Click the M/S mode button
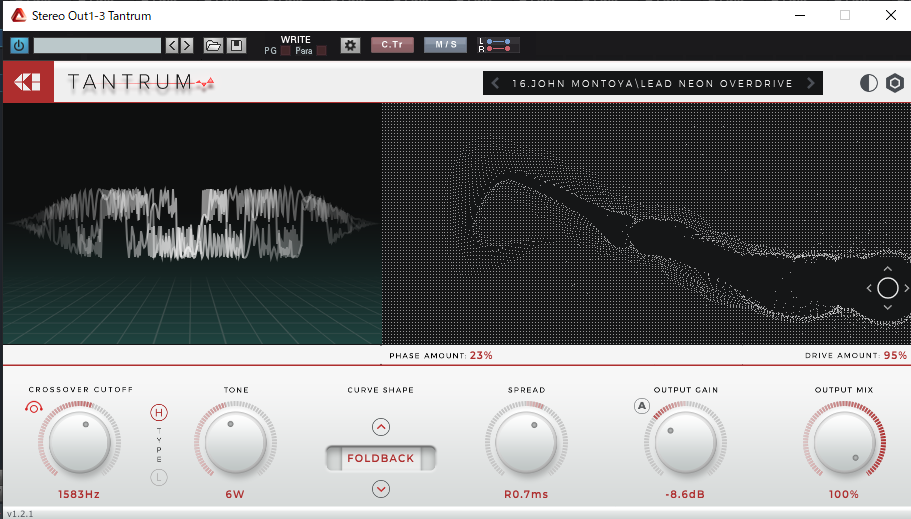911x519 pixels. click(445, 45)
